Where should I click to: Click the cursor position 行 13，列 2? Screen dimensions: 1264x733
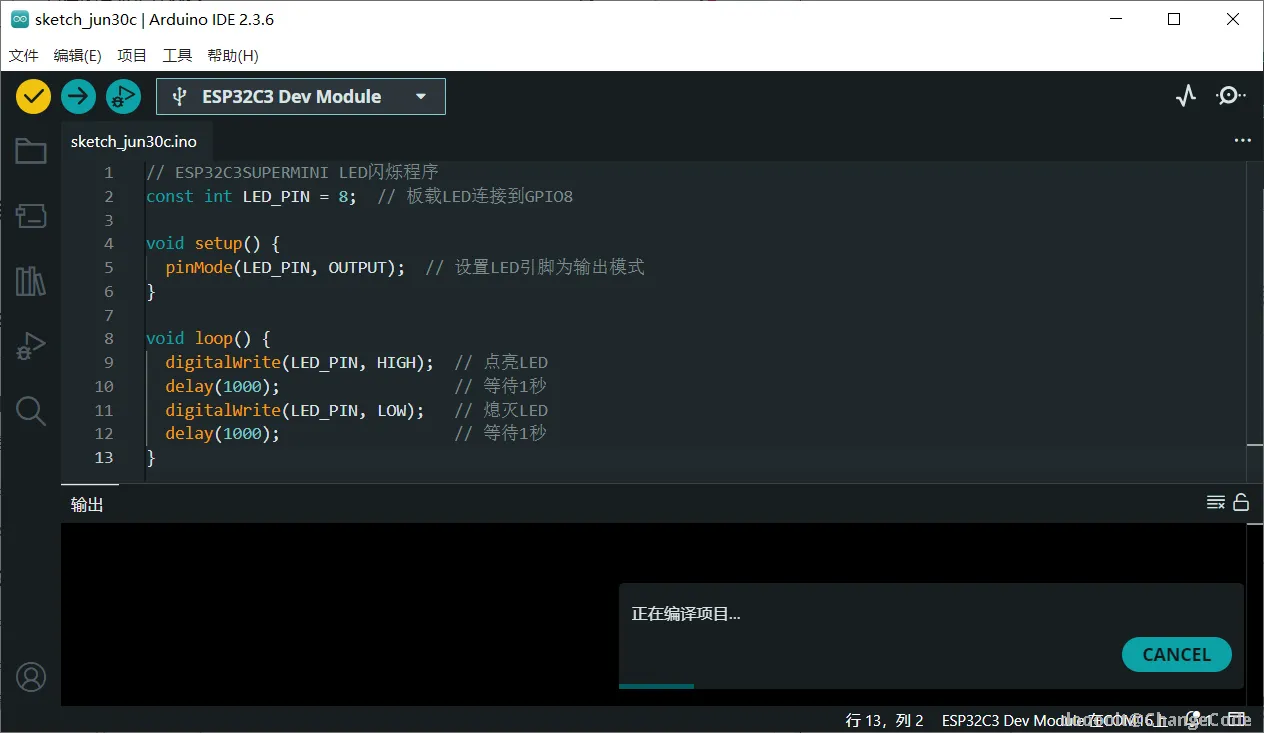pos(885,720)
